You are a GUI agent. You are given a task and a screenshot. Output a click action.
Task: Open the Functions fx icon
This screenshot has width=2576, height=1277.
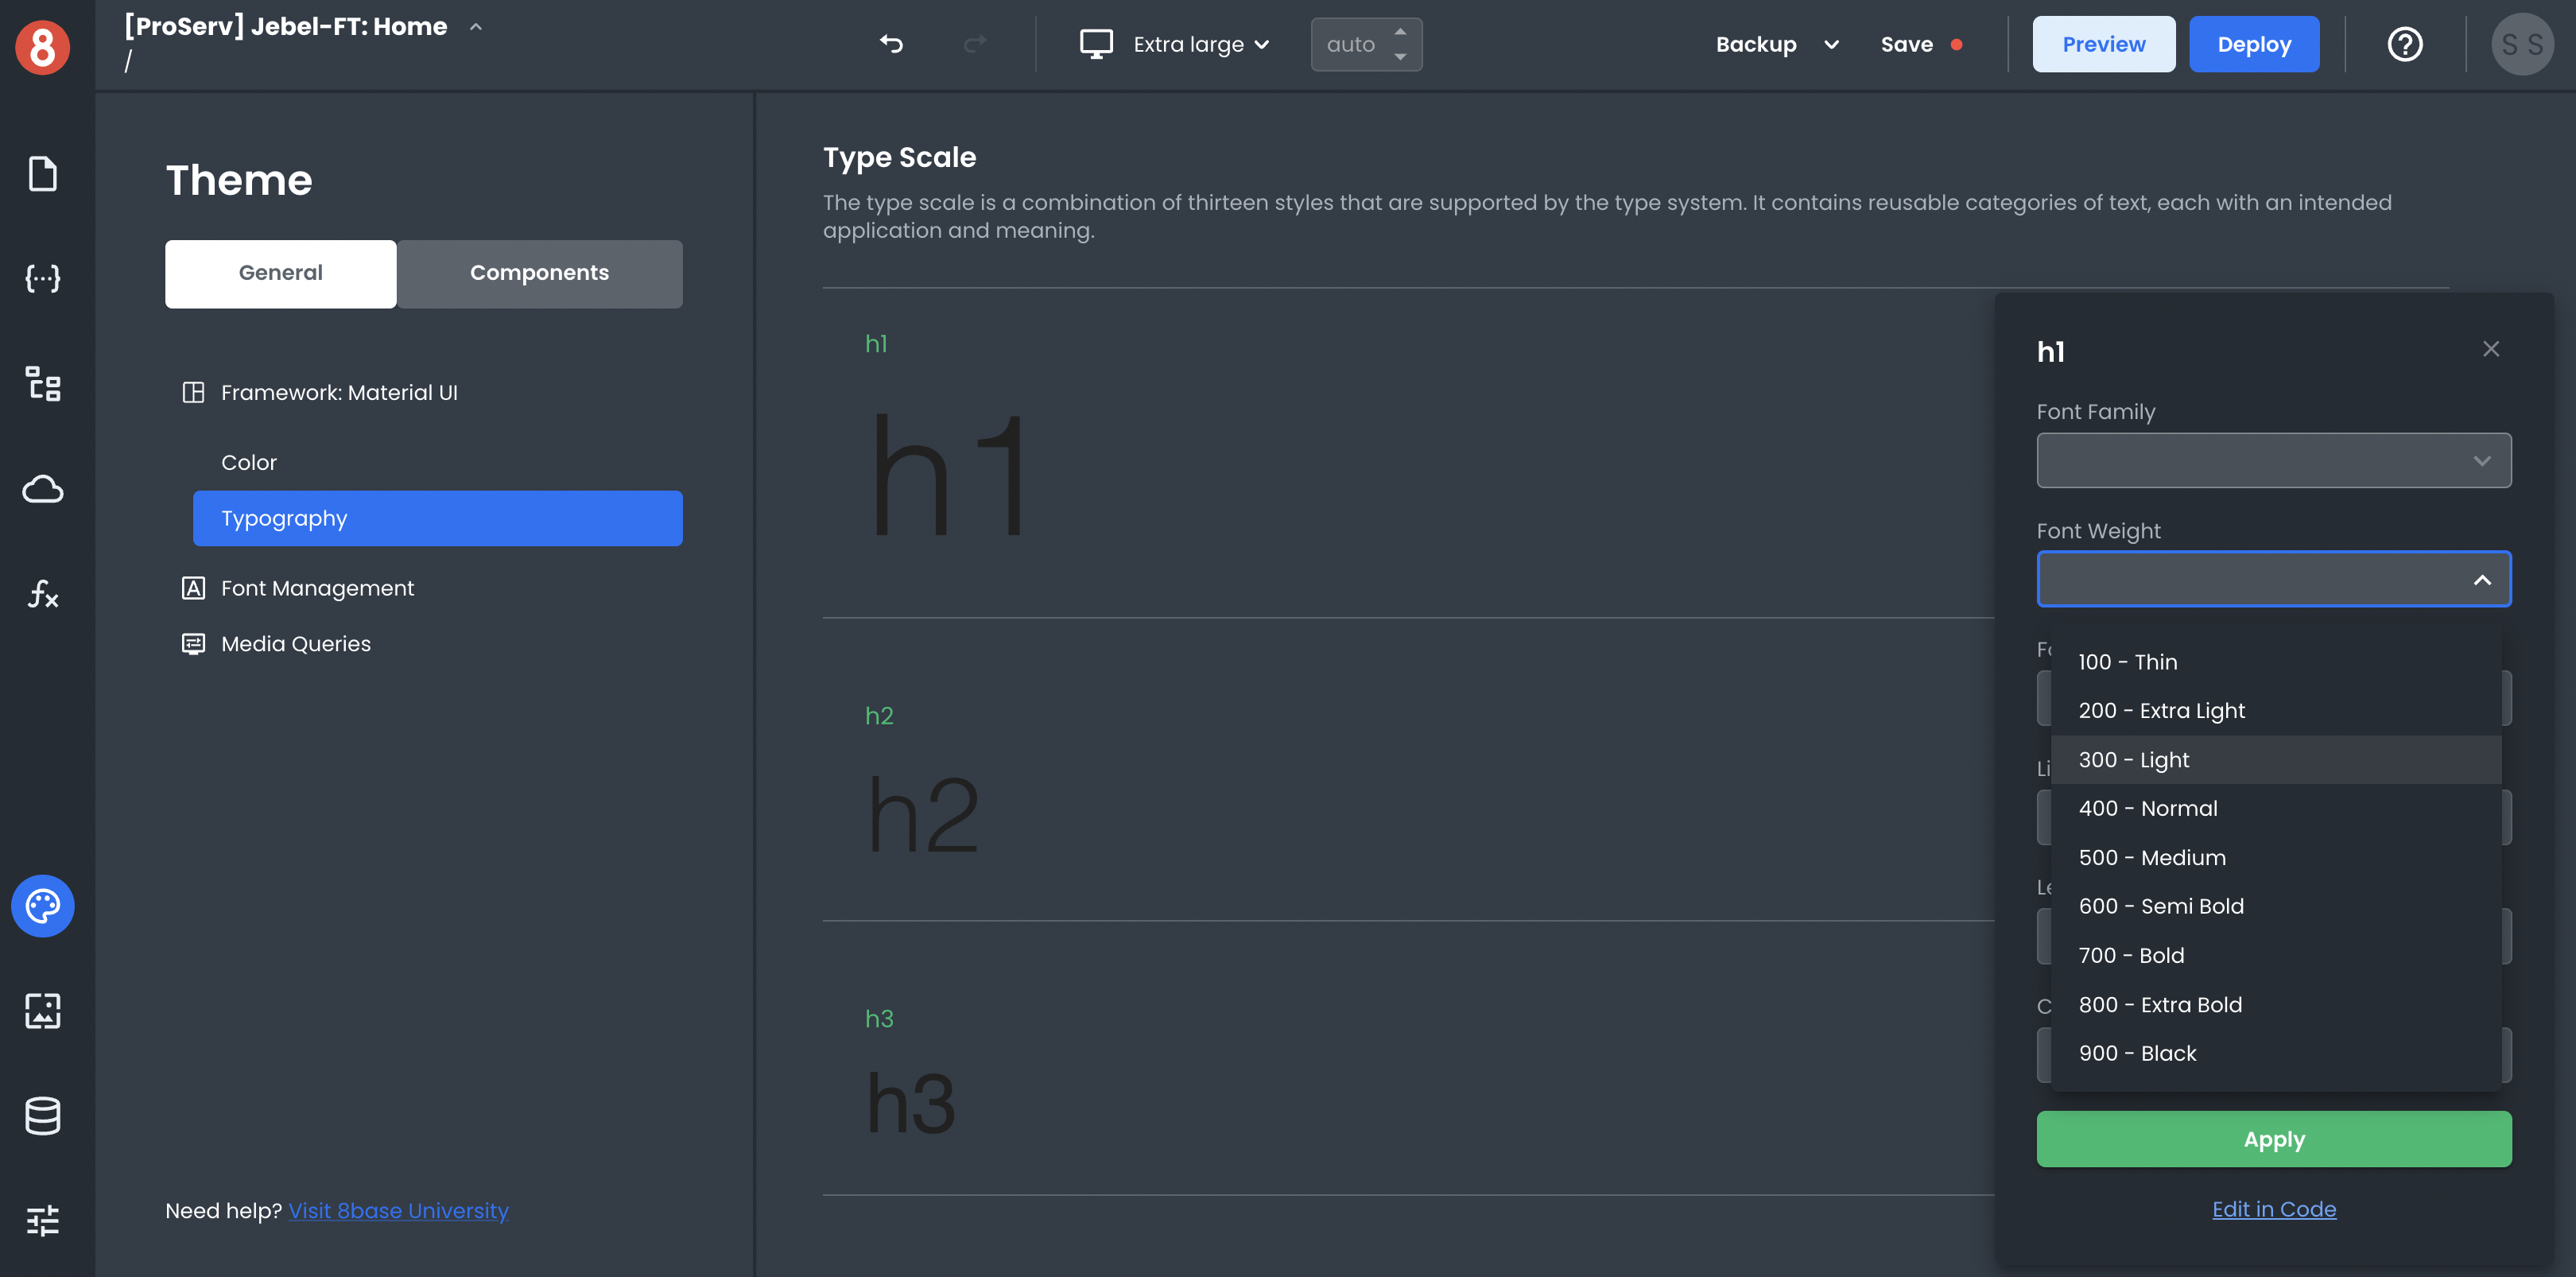[42, 594]
